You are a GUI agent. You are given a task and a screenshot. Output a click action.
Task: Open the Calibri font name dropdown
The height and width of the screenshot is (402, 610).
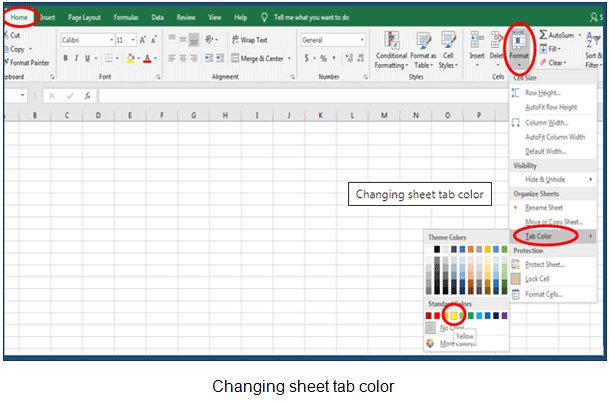point(112,40)
